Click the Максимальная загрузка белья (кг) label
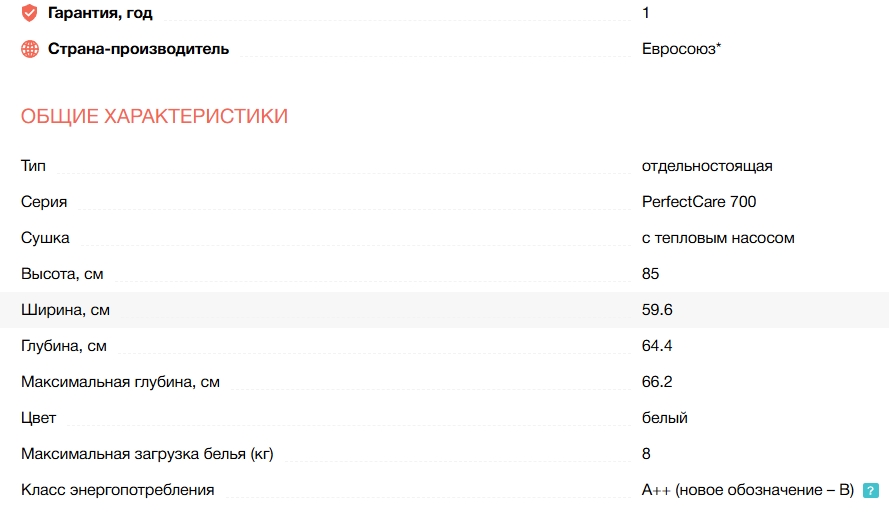 coord(147,454)
